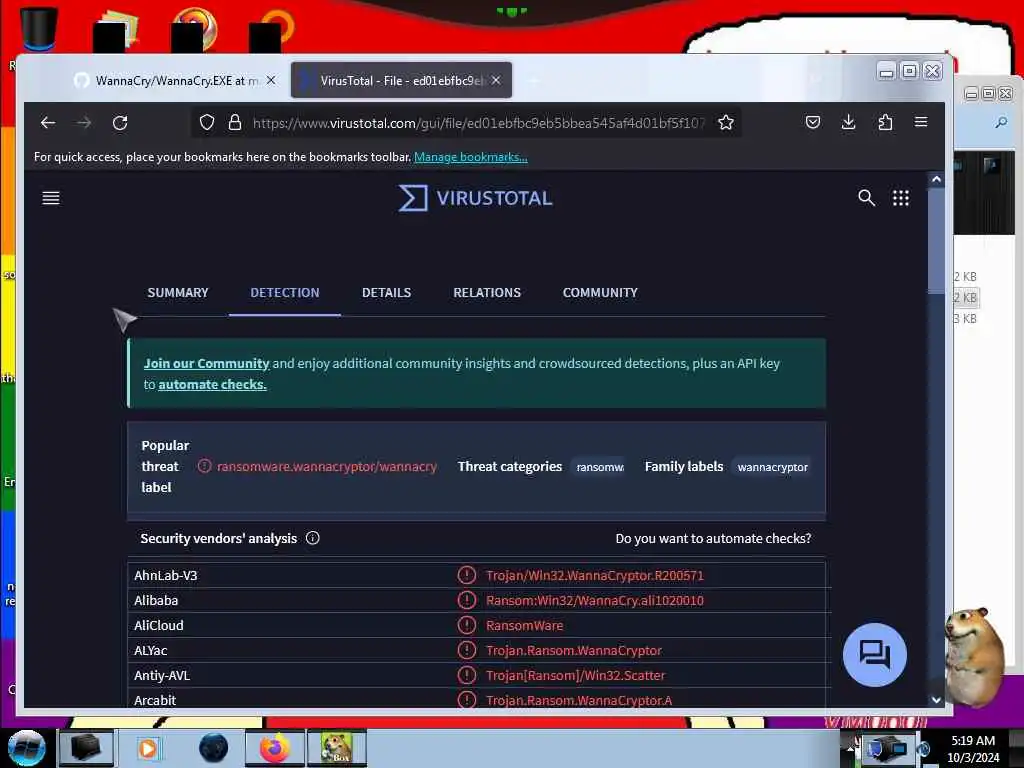Go back using the browser back arrow

48,123
